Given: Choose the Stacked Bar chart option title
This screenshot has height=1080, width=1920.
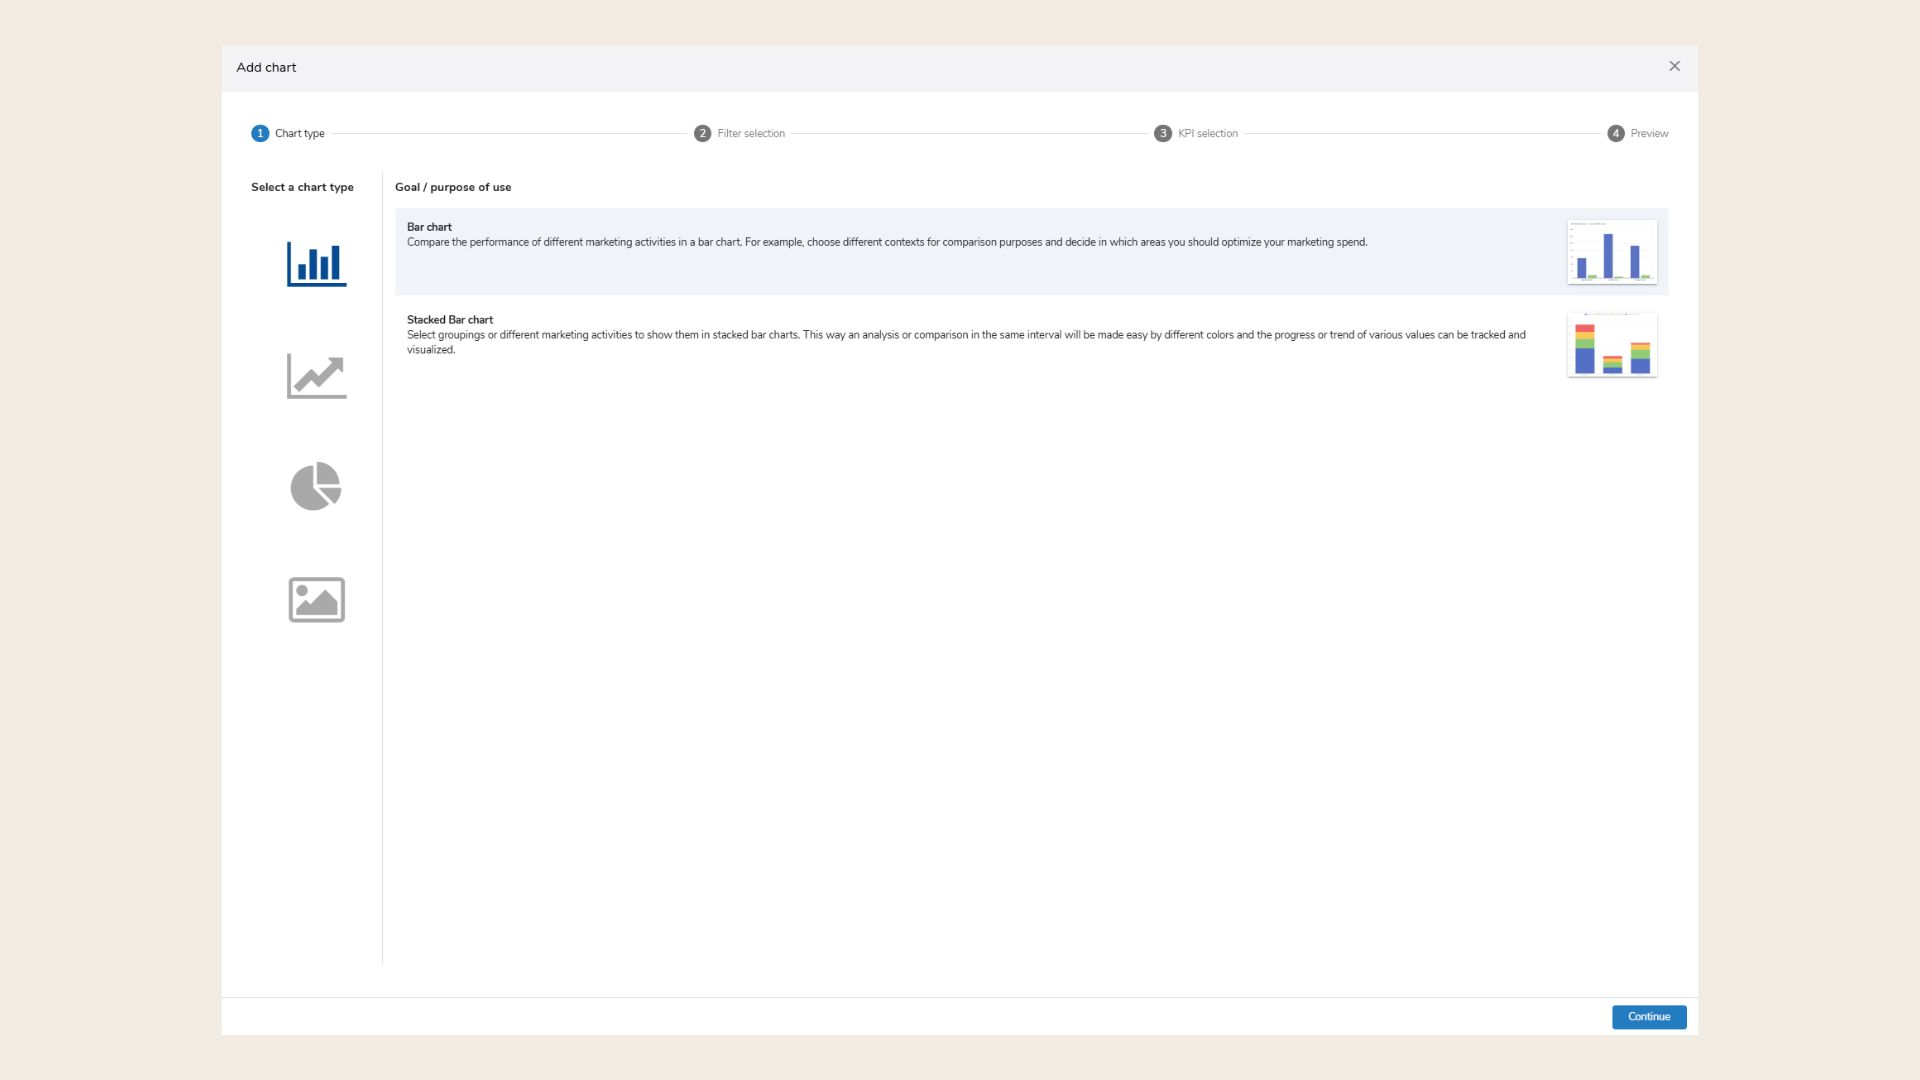Looking at the screenshot, I should tap(449, 320).
